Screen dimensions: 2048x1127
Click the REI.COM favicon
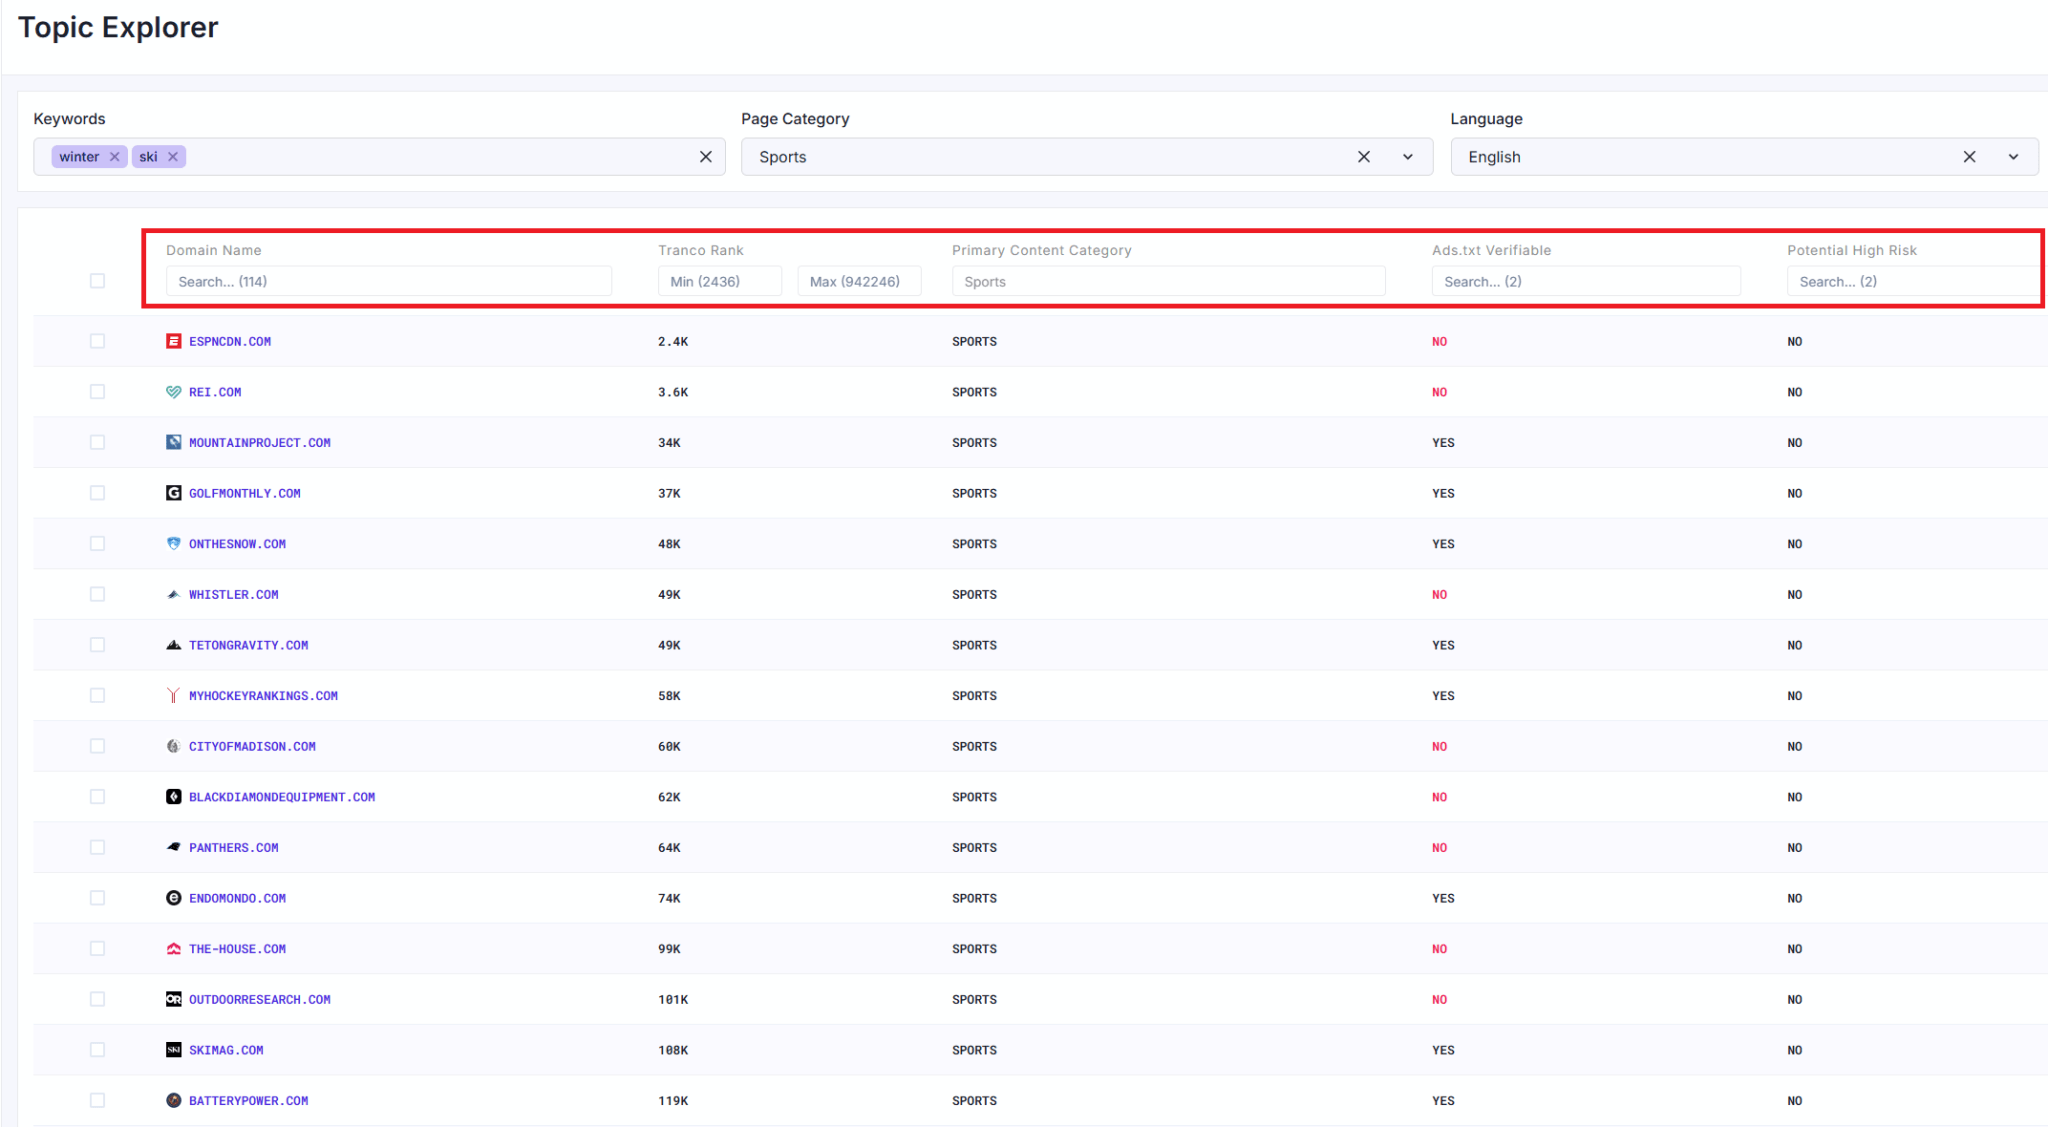click(174, 392)
